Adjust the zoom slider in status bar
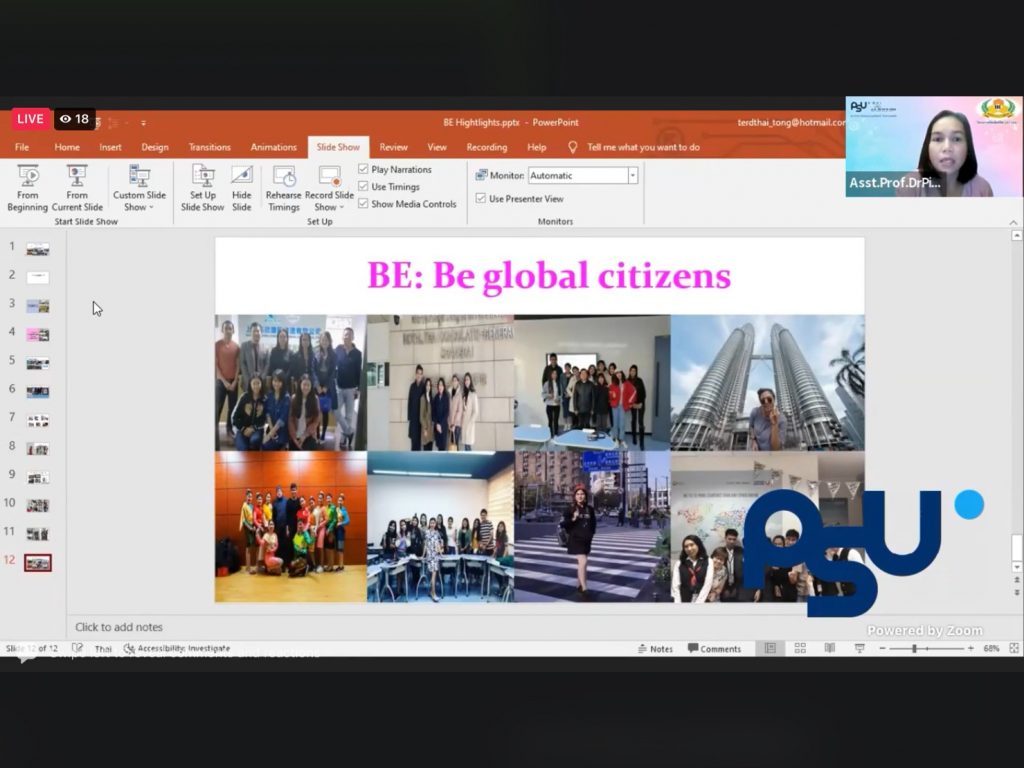The width and height of the screenshot is (1024, 768). click(914, 648)
